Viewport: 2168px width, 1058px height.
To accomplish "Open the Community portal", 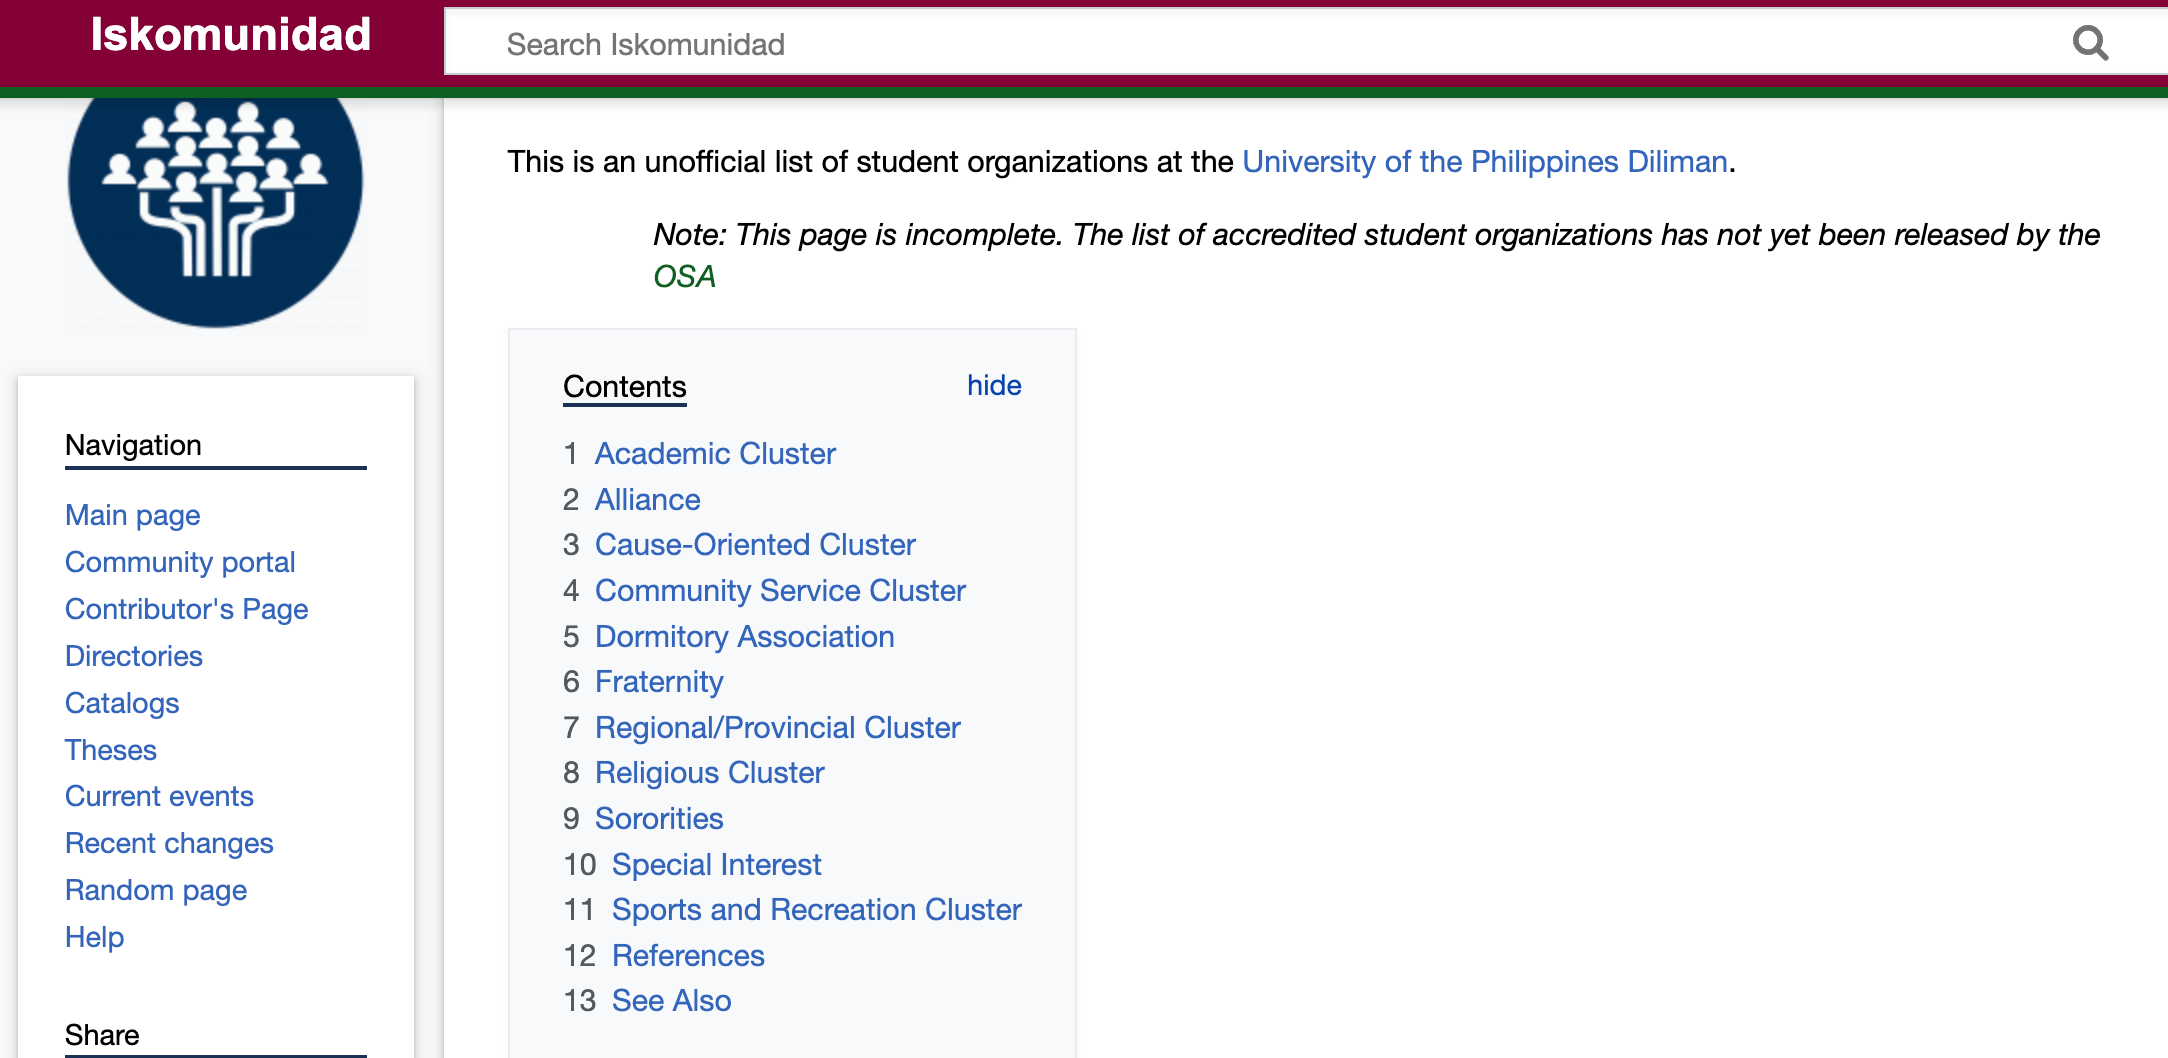I will pos(179,562).
